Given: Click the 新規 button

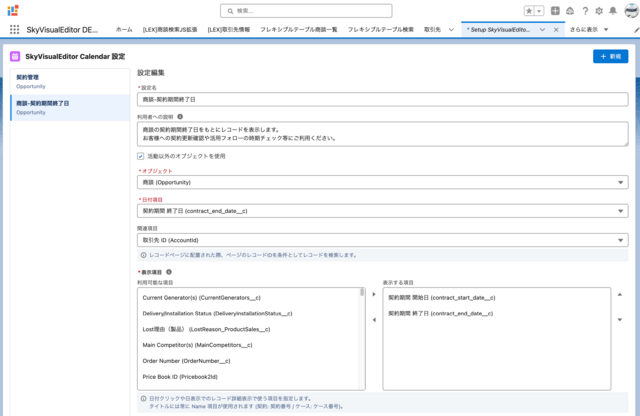Looking at the screenshot, I should [610, 56].
